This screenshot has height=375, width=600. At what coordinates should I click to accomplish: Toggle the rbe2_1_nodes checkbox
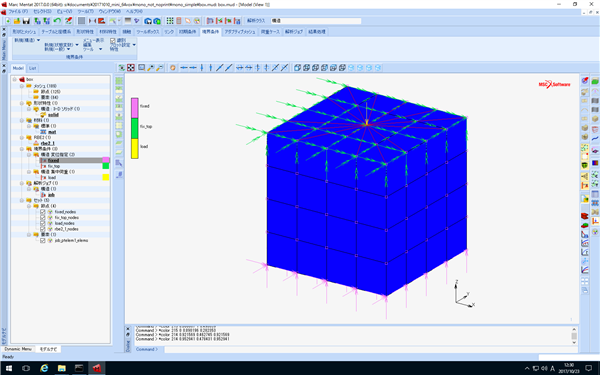[x=42, y=229]
